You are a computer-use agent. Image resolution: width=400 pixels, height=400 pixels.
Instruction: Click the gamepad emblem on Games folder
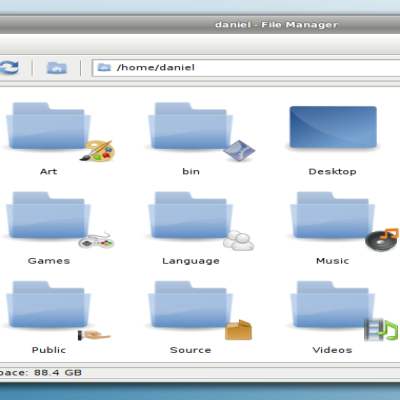(x=97, y=240)
